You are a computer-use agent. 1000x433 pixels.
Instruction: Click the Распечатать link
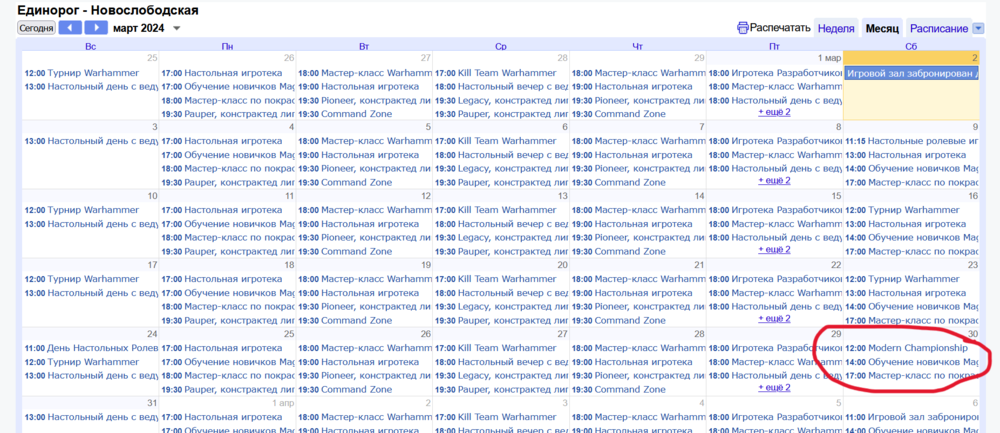pos(780,28)
